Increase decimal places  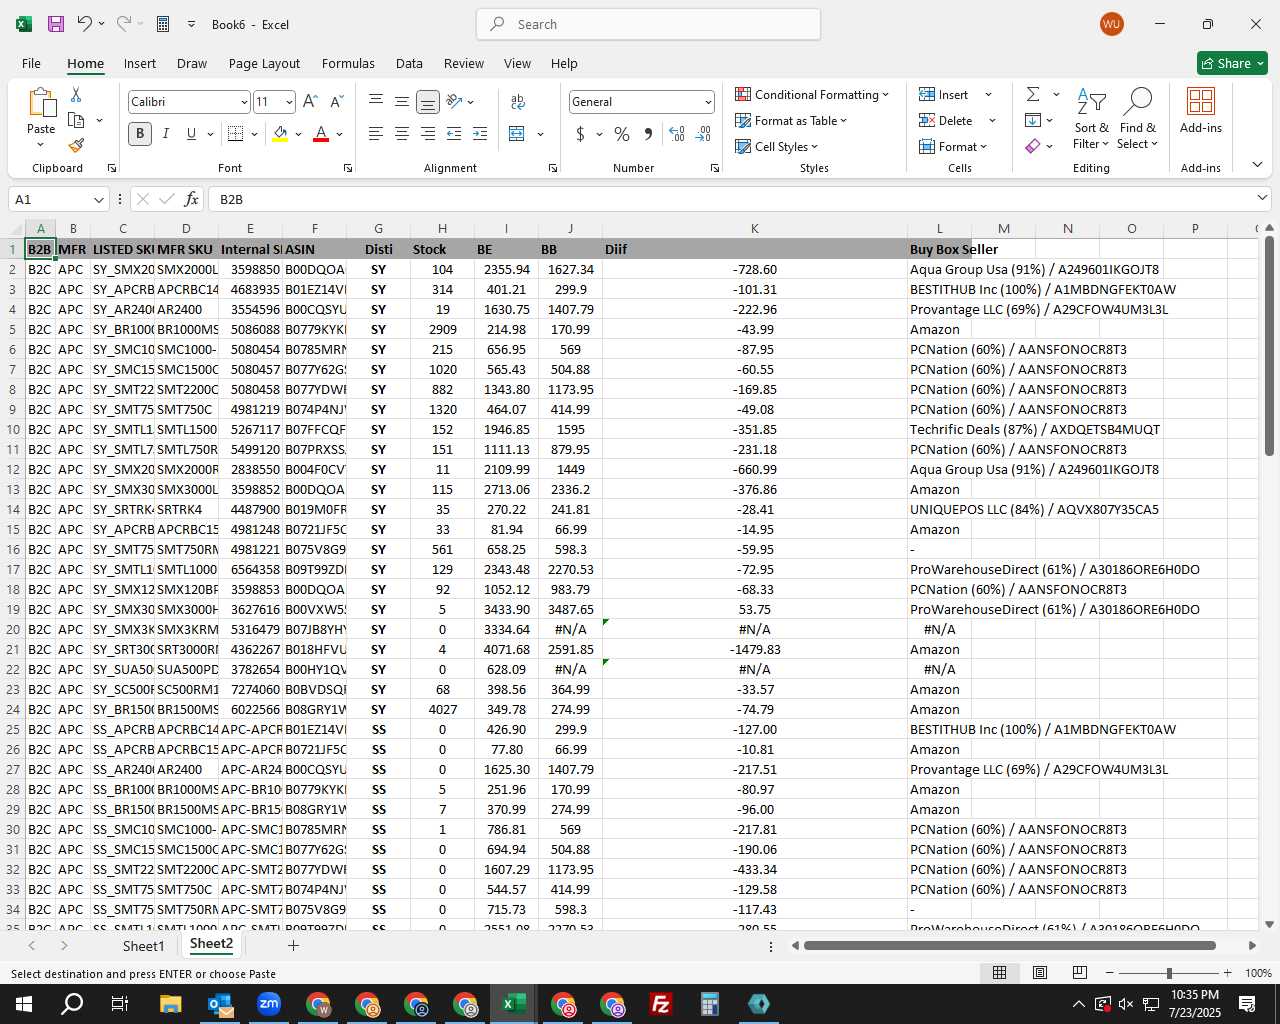click(677, 134)
